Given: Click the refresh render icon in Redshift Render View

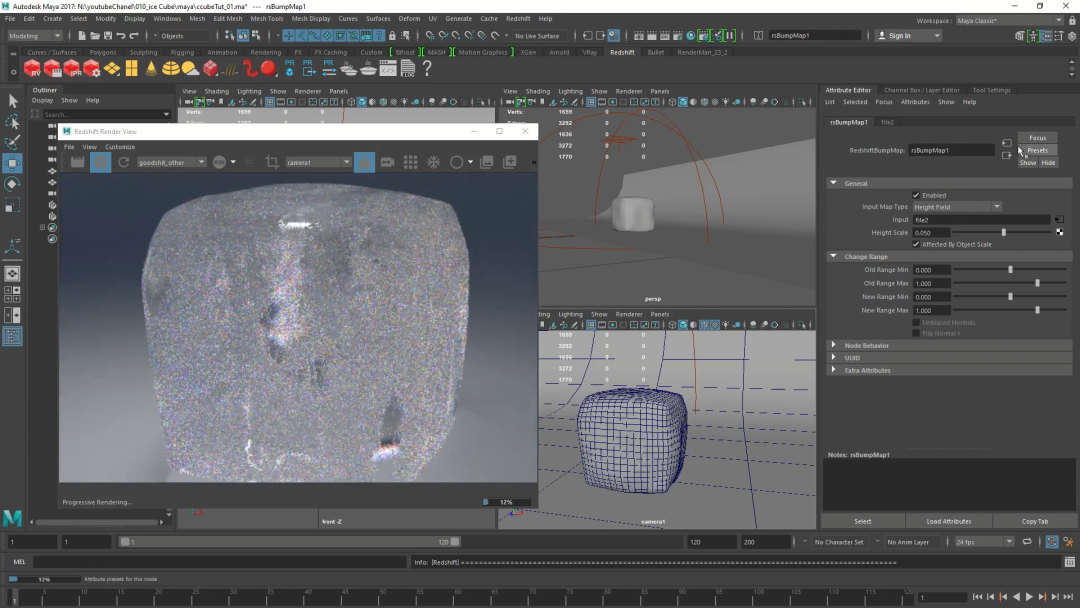Looking at the screenshot, I should (x=124, y=162).
